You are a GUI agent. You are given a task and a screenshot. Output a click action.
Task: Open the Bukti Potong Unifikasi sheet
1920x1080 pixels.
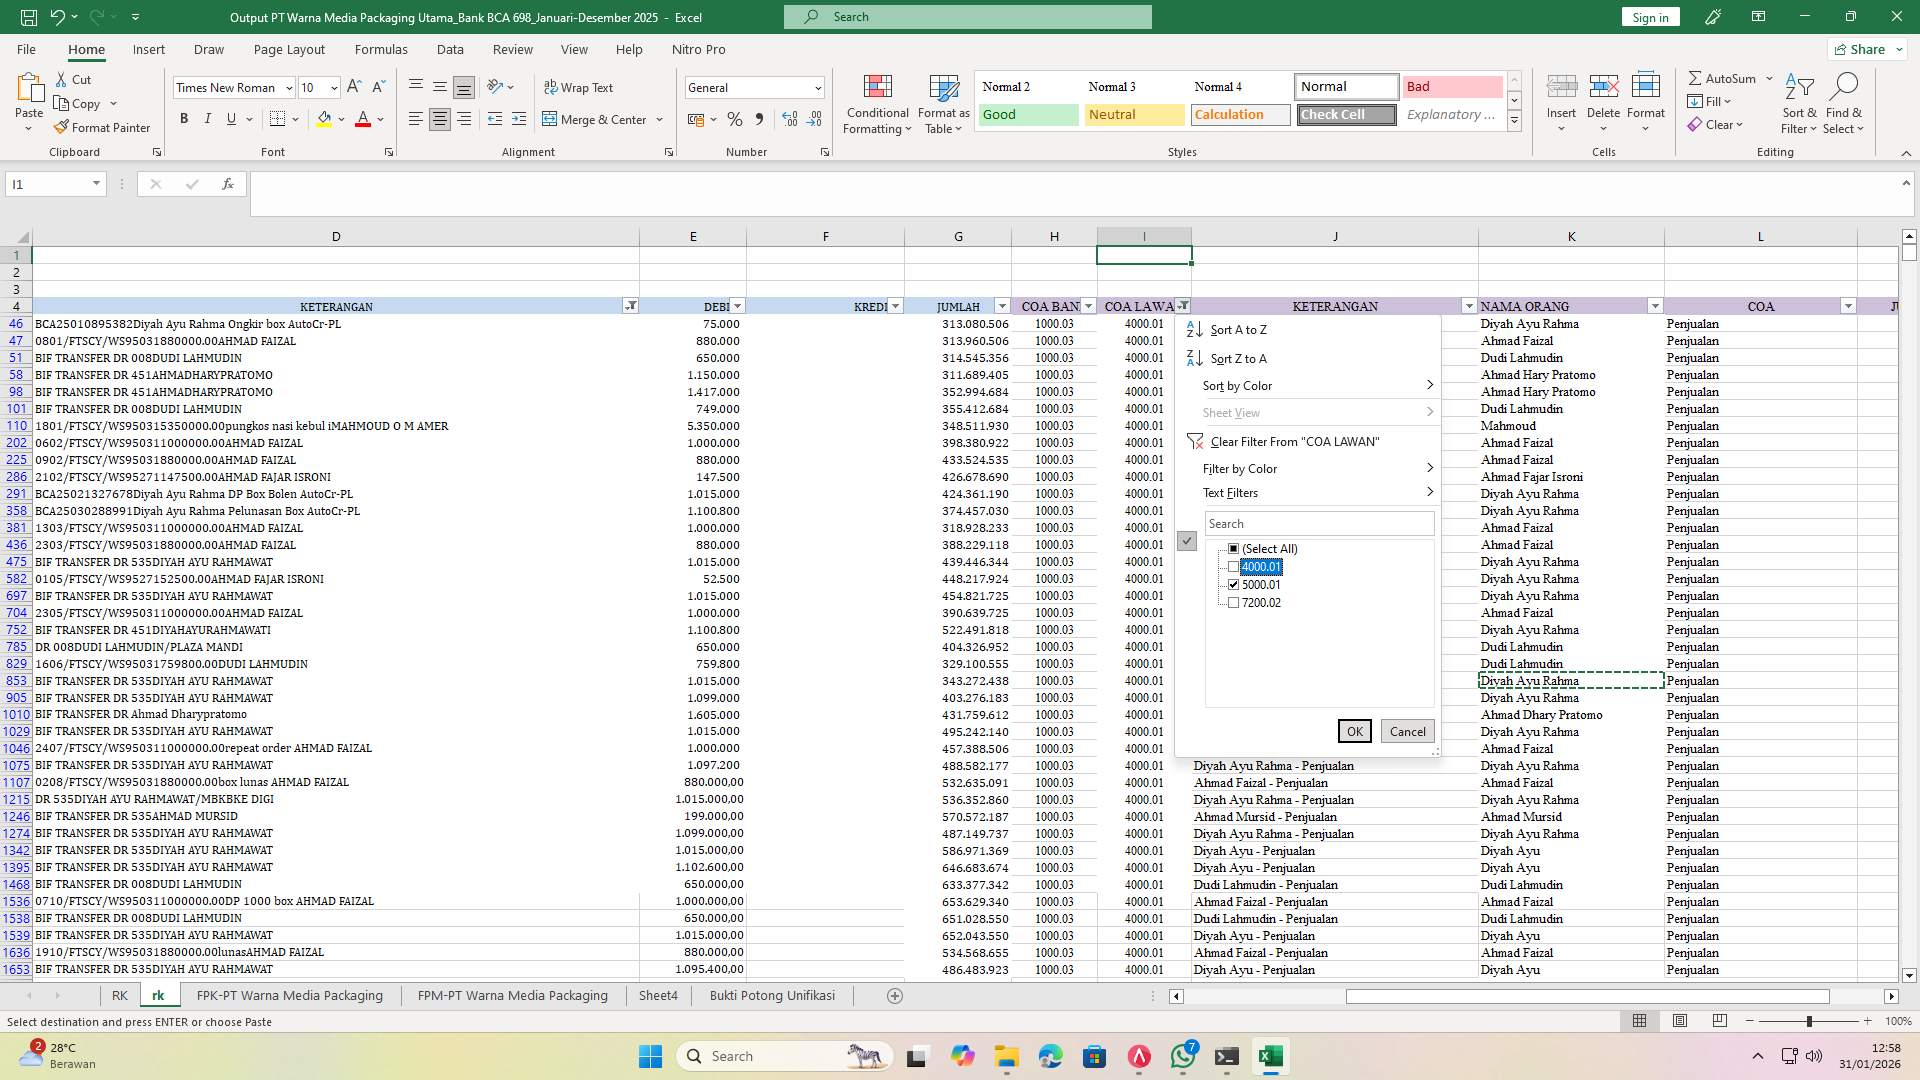point(772,995)
